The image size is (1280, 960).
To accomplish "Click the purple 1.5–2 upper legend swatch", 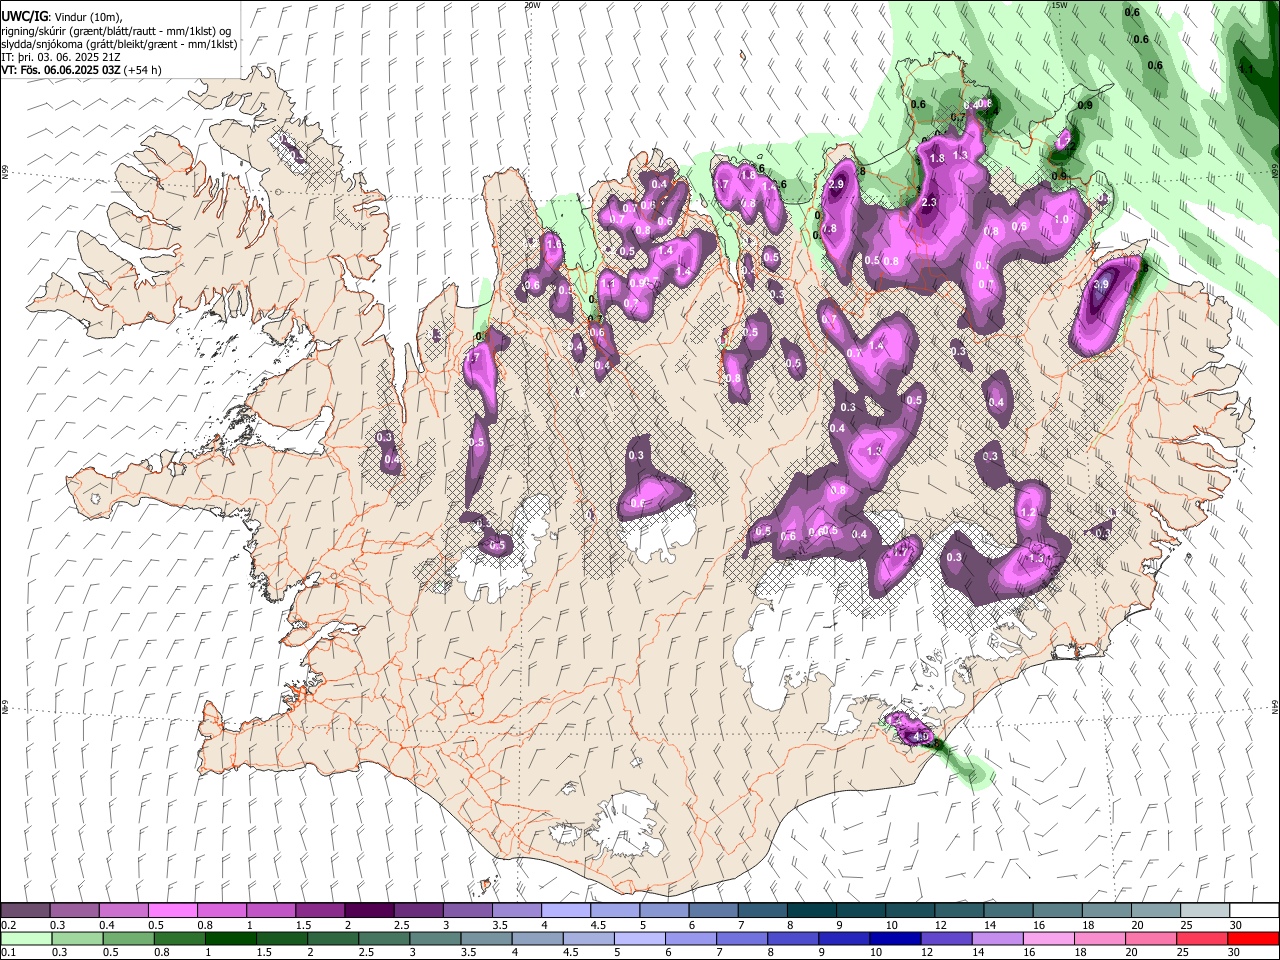I will point(320,911).
